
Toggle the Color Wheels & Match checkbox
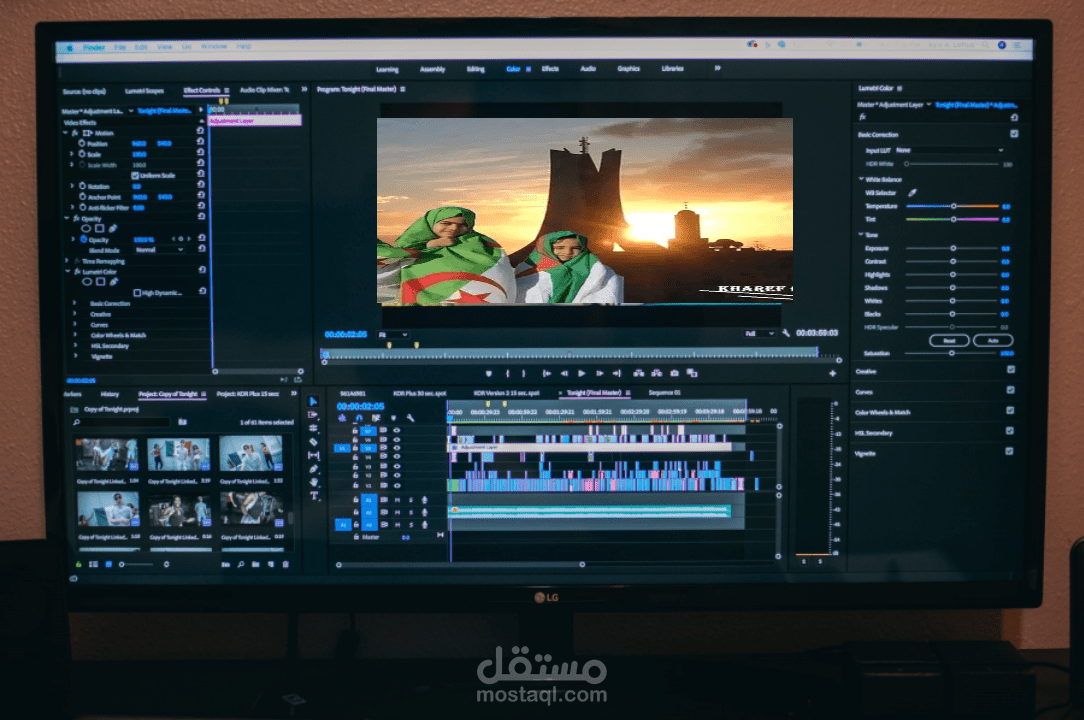[1010, 410]
